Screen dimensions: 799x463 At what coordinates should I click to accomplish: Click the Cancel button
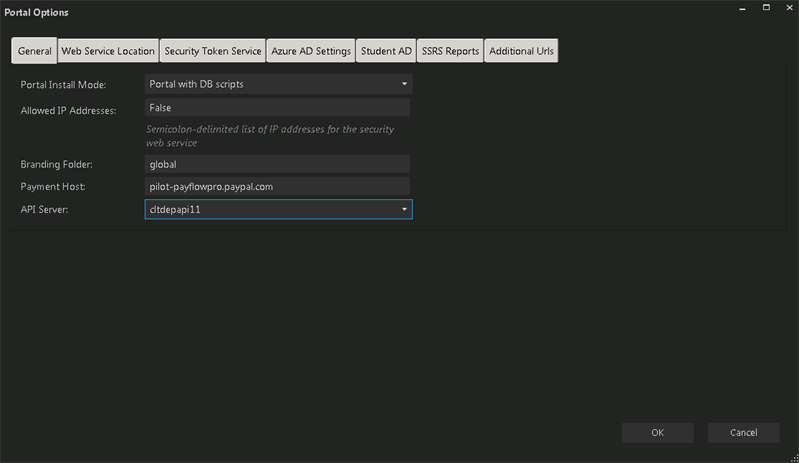pos(743,432)
